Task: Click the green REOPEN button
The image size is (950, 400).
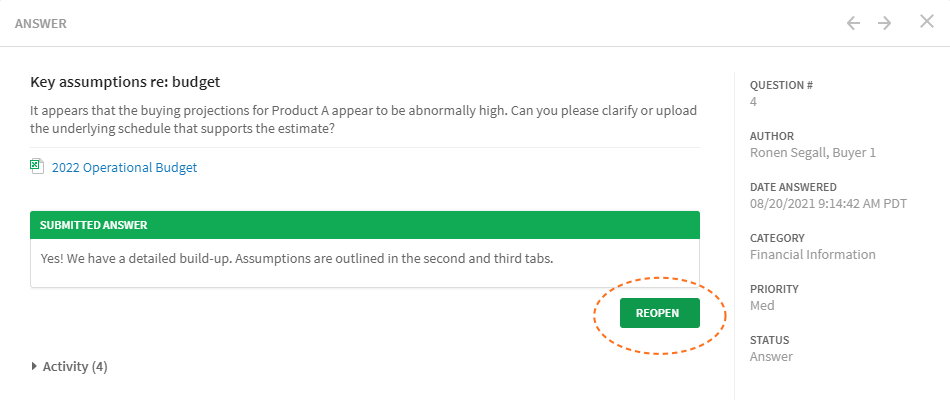Action: 659,313
